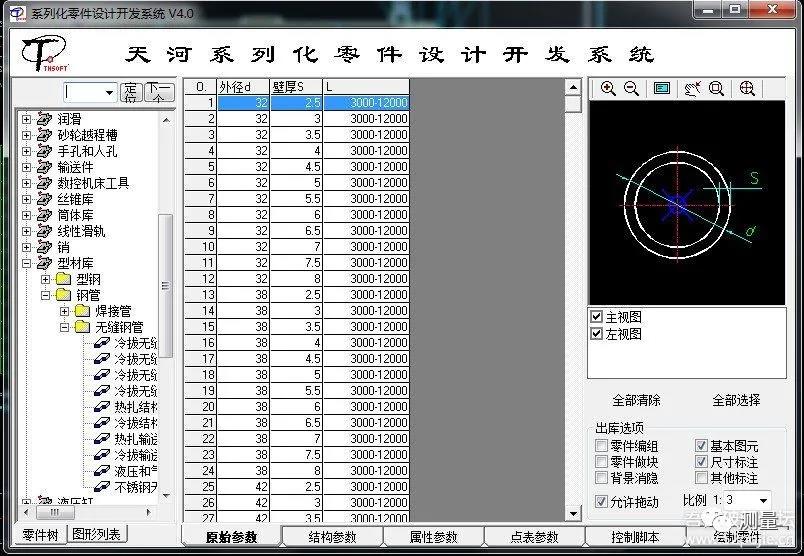The image size is (804, 556).
Task: Enable the 背景消隐 option
Action: [601, 478]
